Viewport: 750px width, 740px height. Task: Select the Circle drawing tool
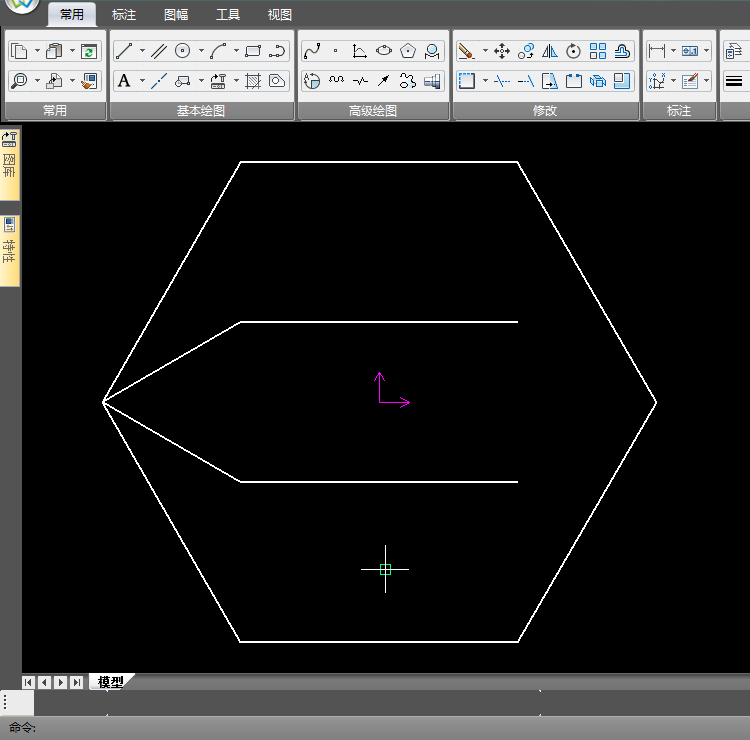point(183,51)
